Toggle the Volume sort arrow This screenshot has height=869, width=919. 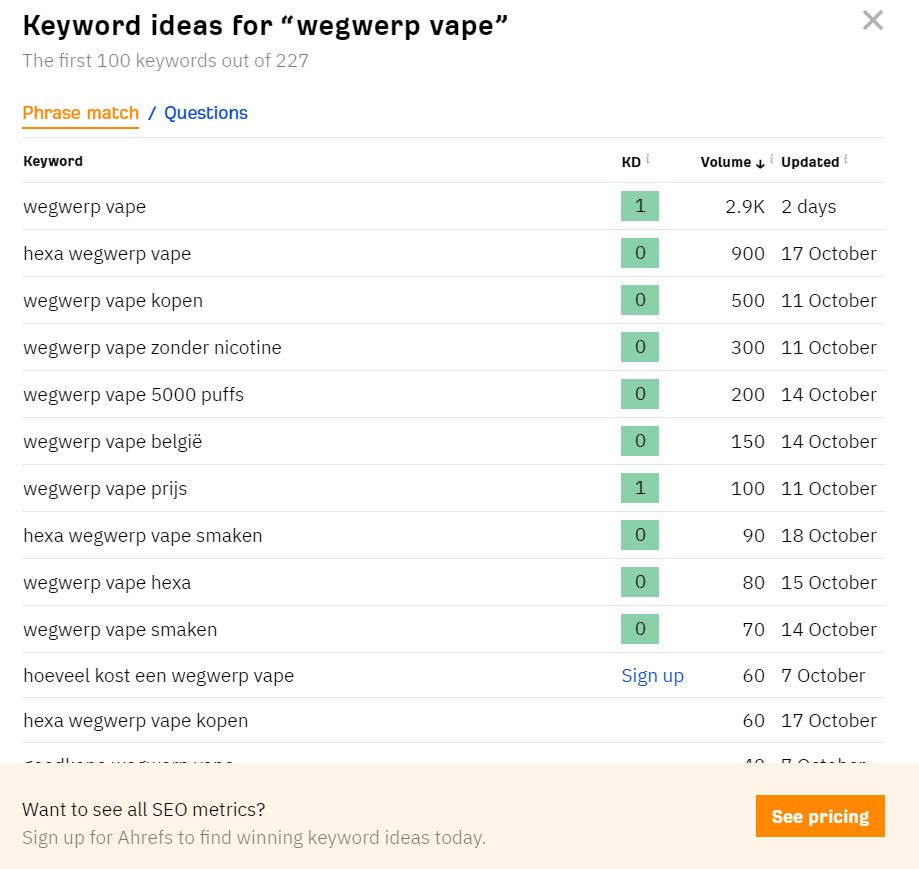coord(760,163)
